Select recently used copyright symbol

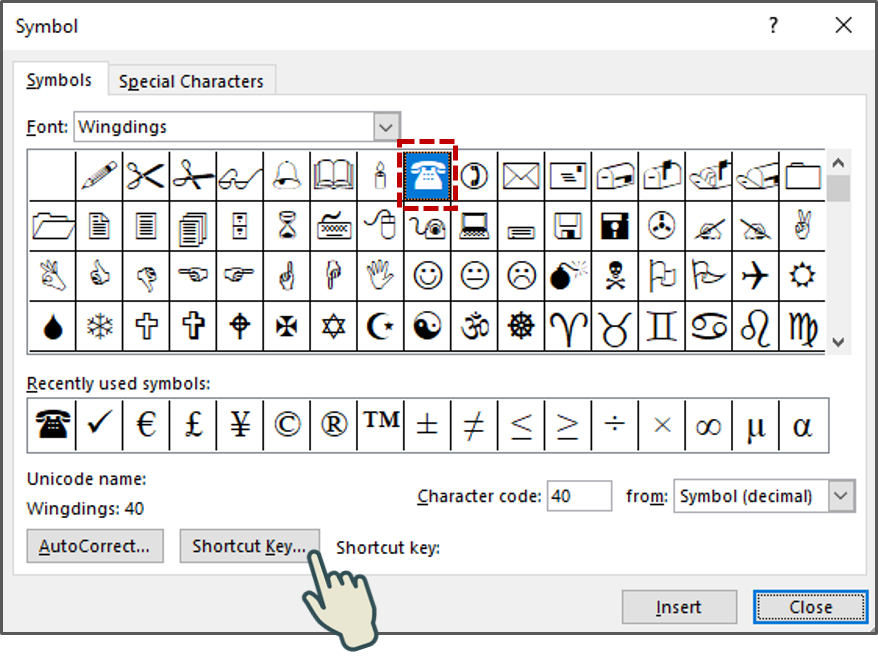[x=287, y=425]
